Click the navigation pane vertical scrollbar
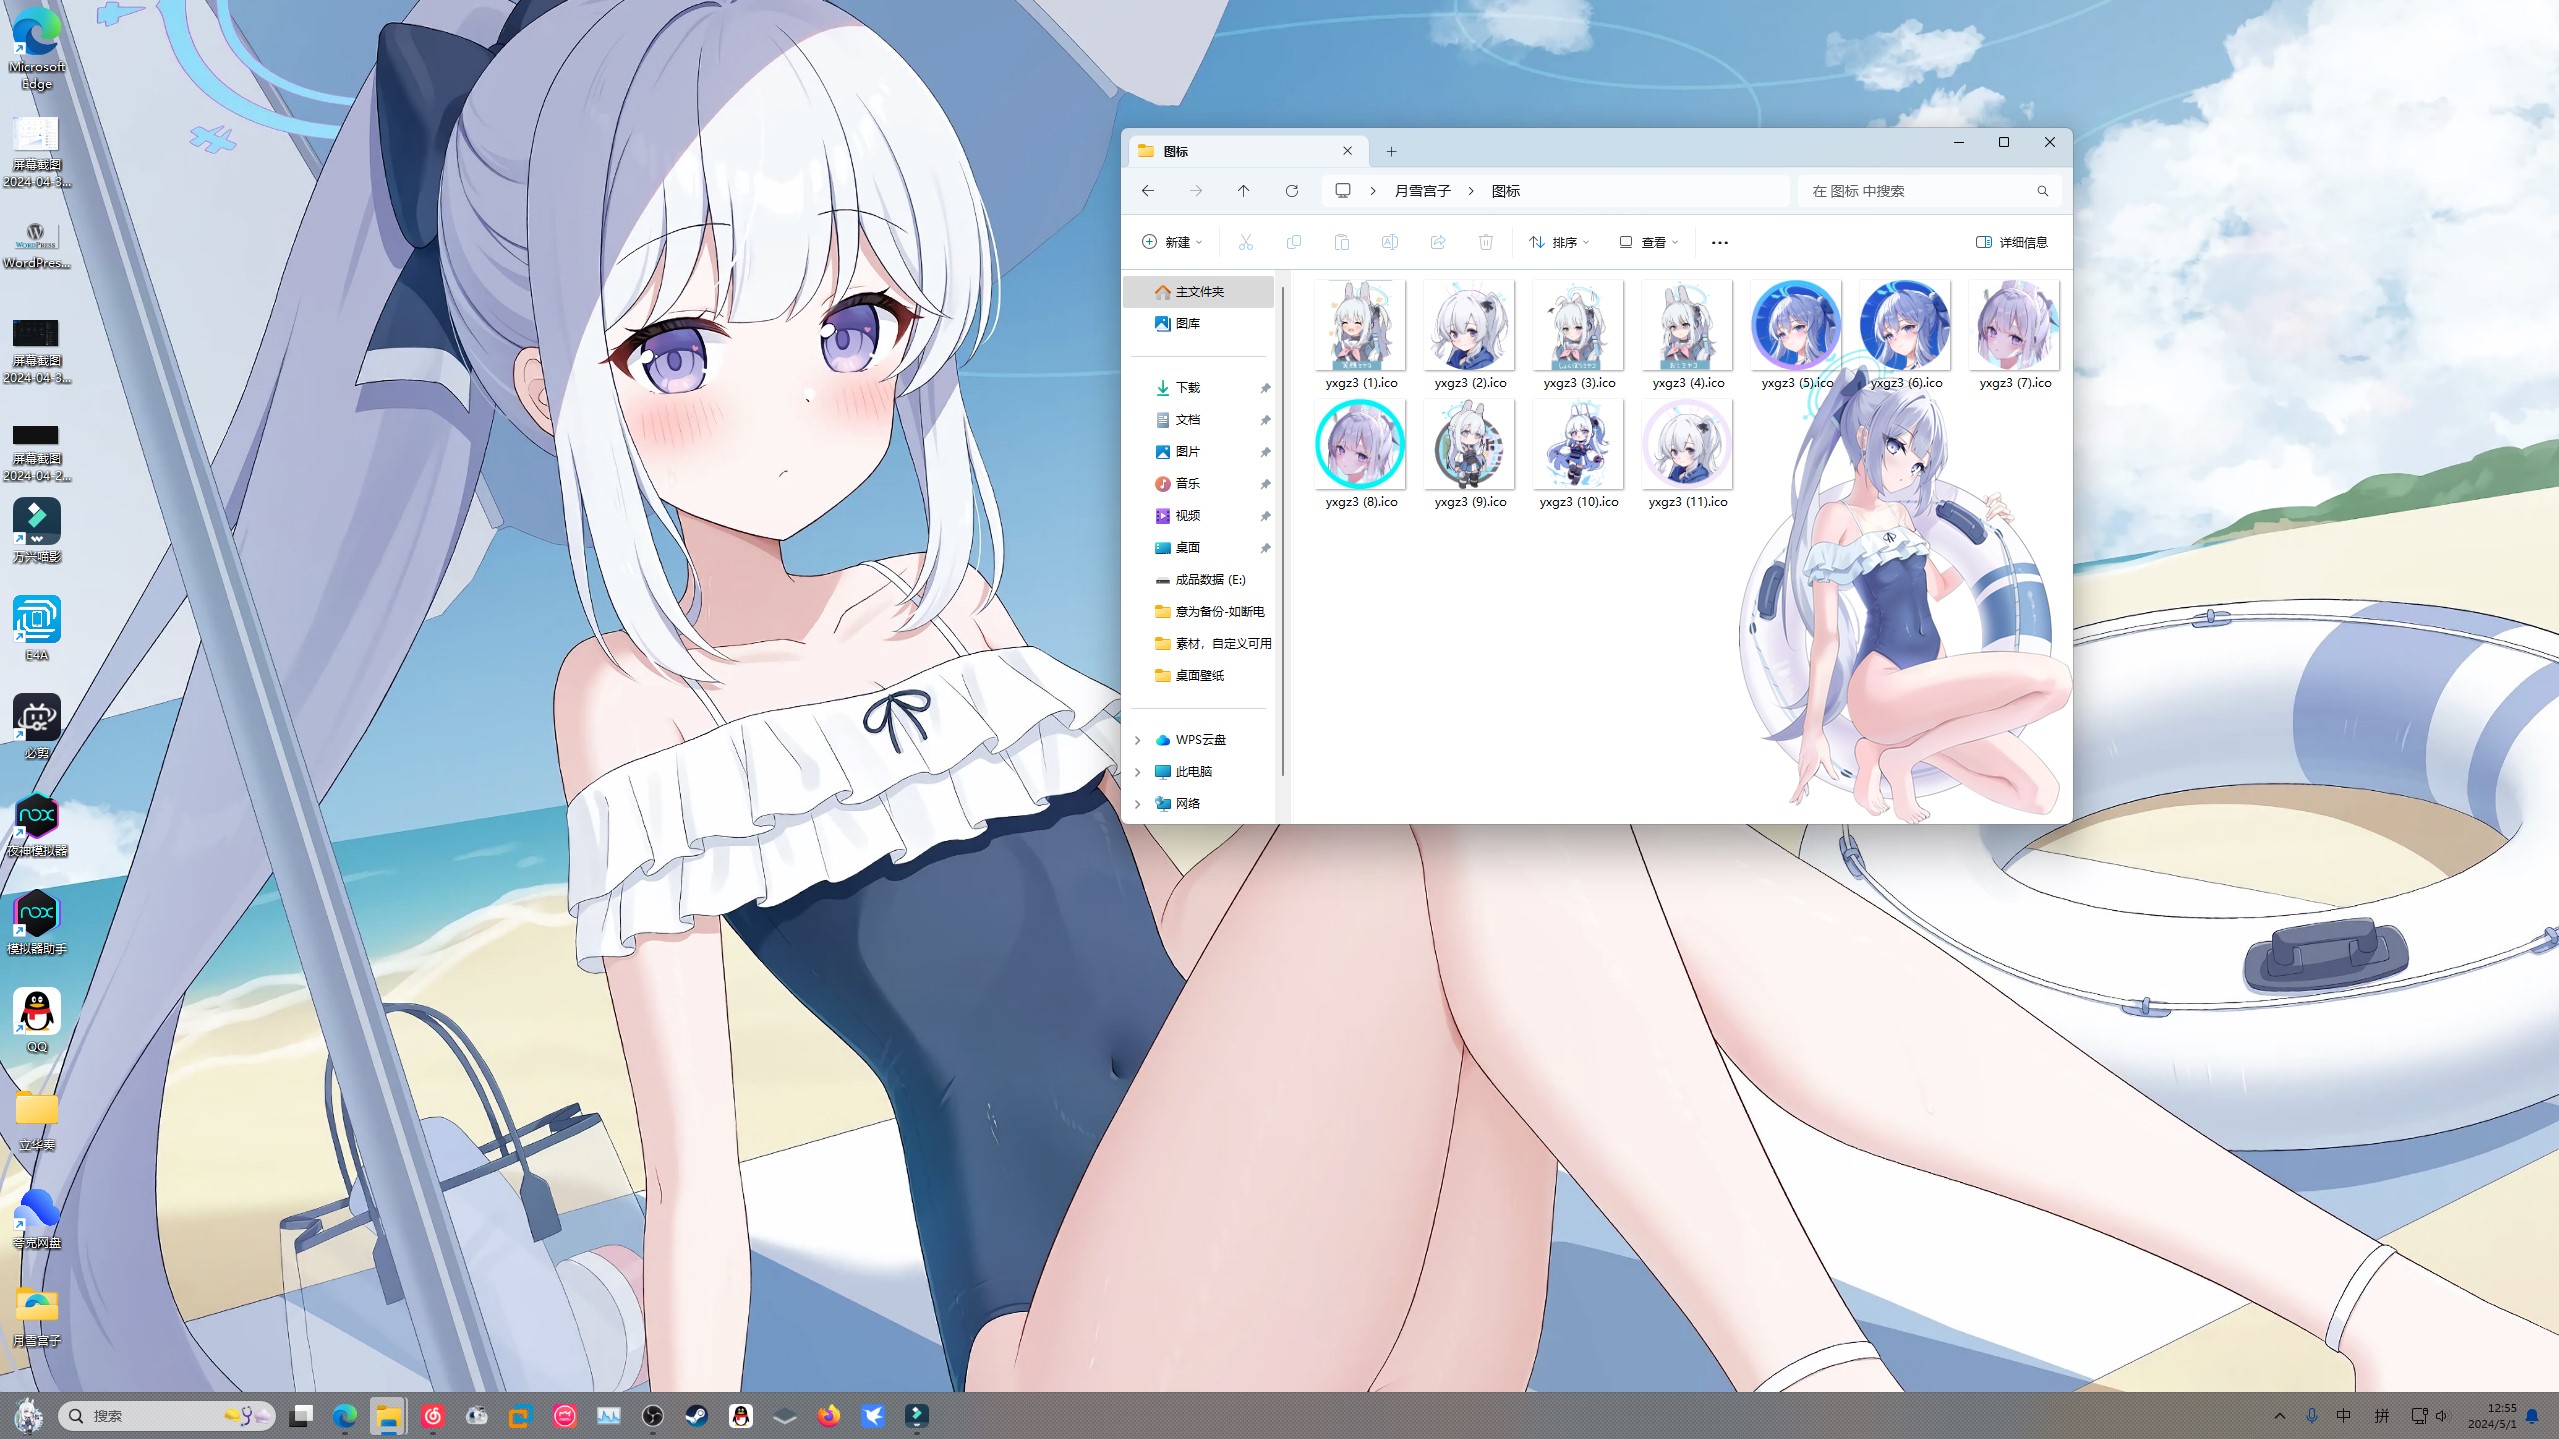This screenshot has width=2559, height=1439. tap(1282, 530)
